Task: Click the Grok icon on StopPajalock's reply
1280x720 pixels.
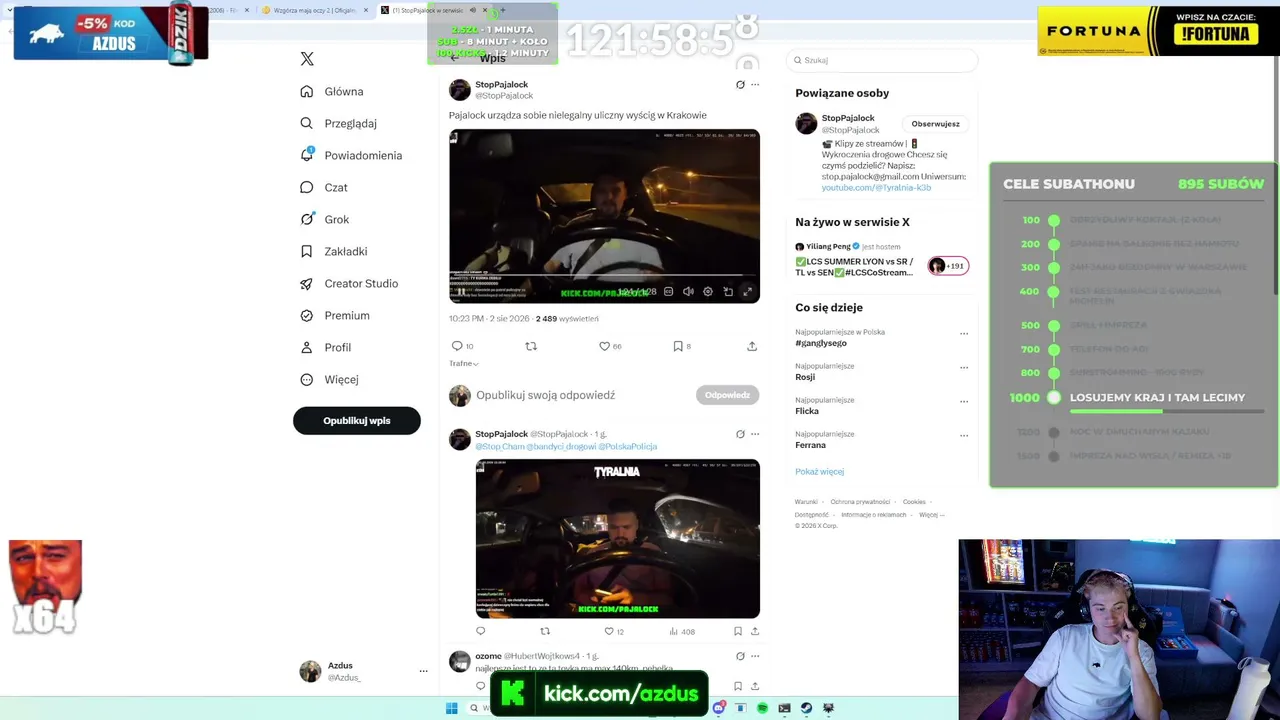Action: [x=740, y=434]
